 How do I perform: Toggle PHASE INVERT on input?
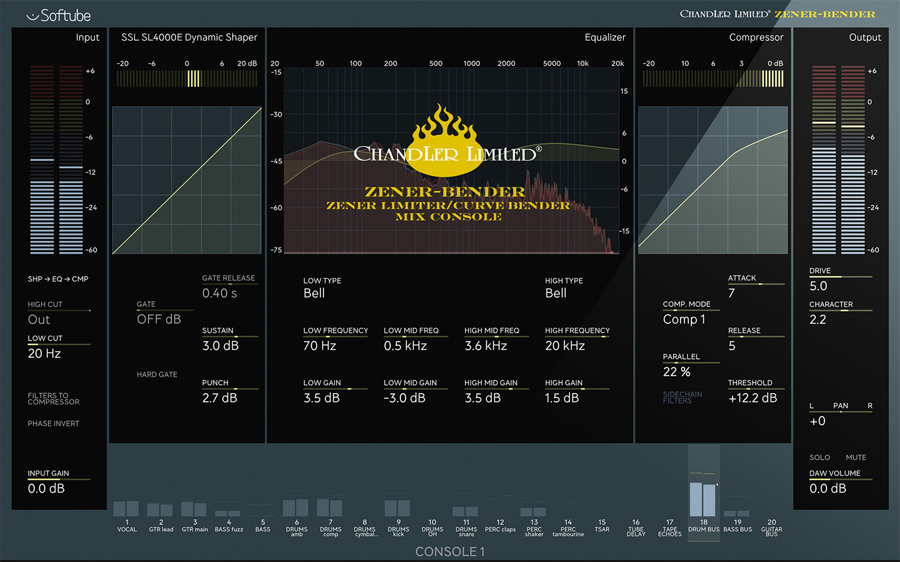pyautogui.click(x=53, y=423)
